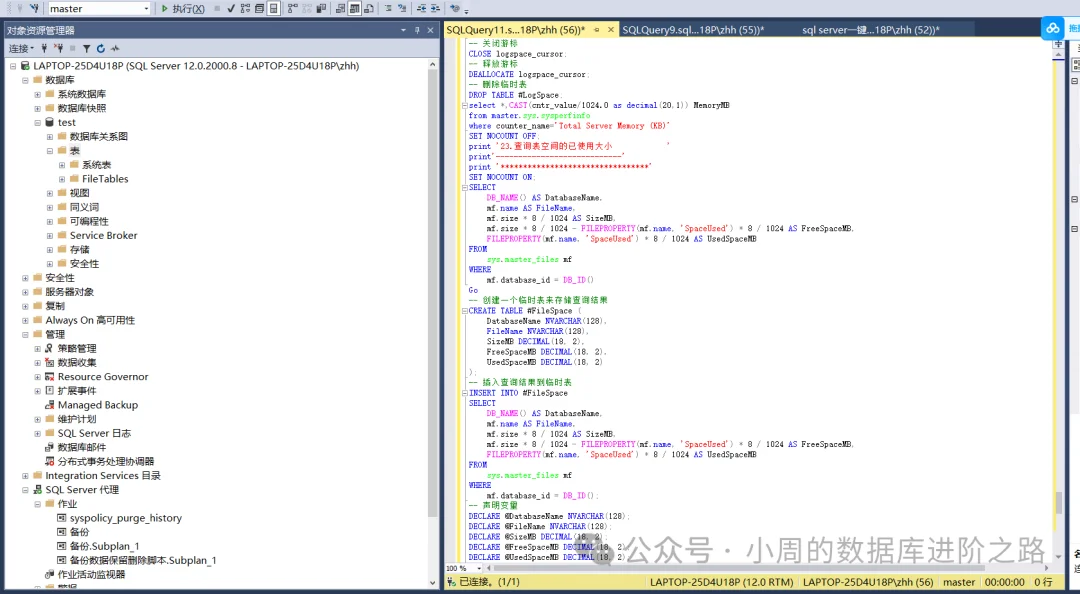Image resolution: width=1080 pixels, height=594 pixels.
Task: Click the change connection toolbar icon
Action: tap(34, 9)
